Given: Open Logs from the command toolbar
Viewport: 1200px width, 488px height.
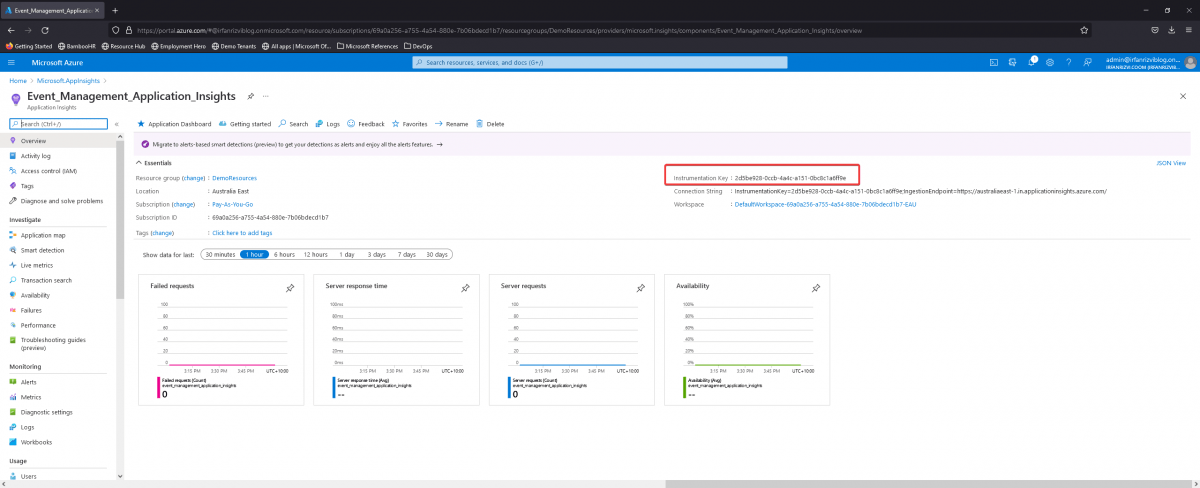Looking at the screenshot, I should coord(328,124).
